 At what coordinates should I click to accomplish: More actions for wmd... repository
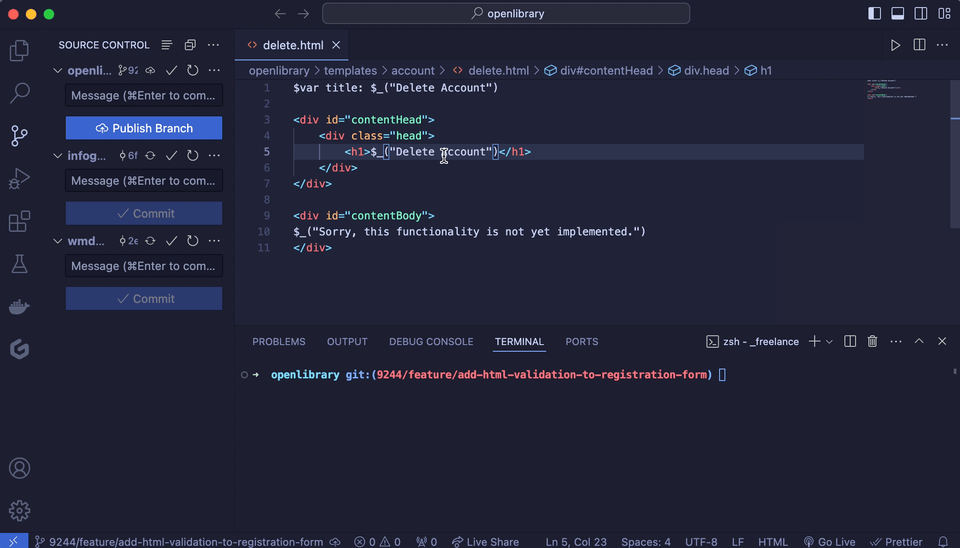[x=214, y=241]
